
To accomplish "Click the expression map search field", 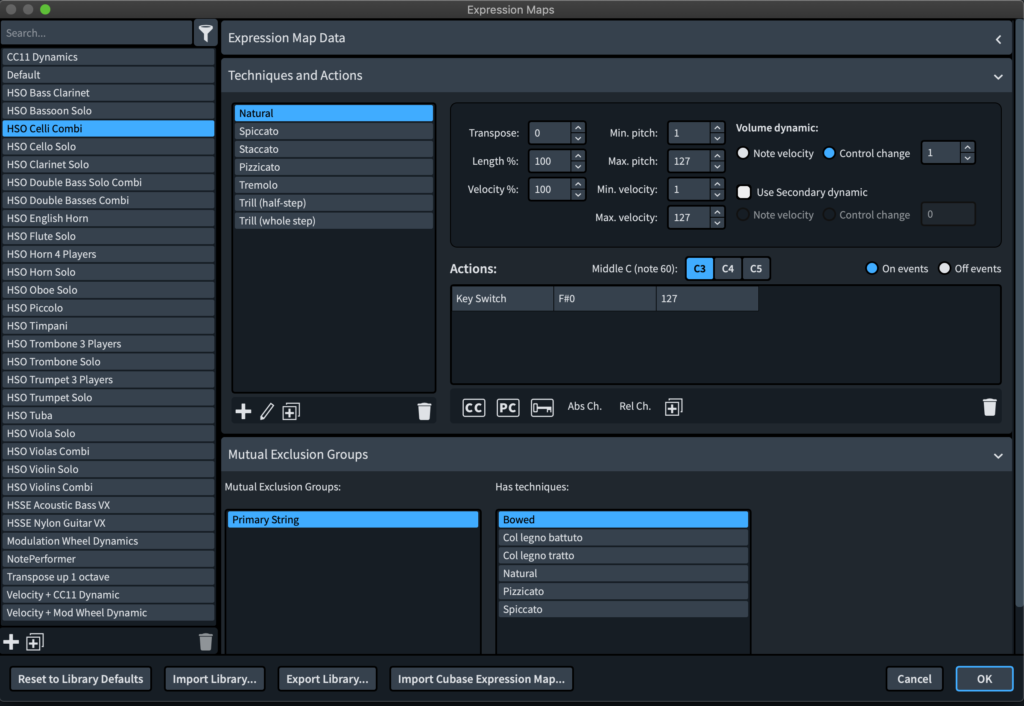I will tap(97, 33).
